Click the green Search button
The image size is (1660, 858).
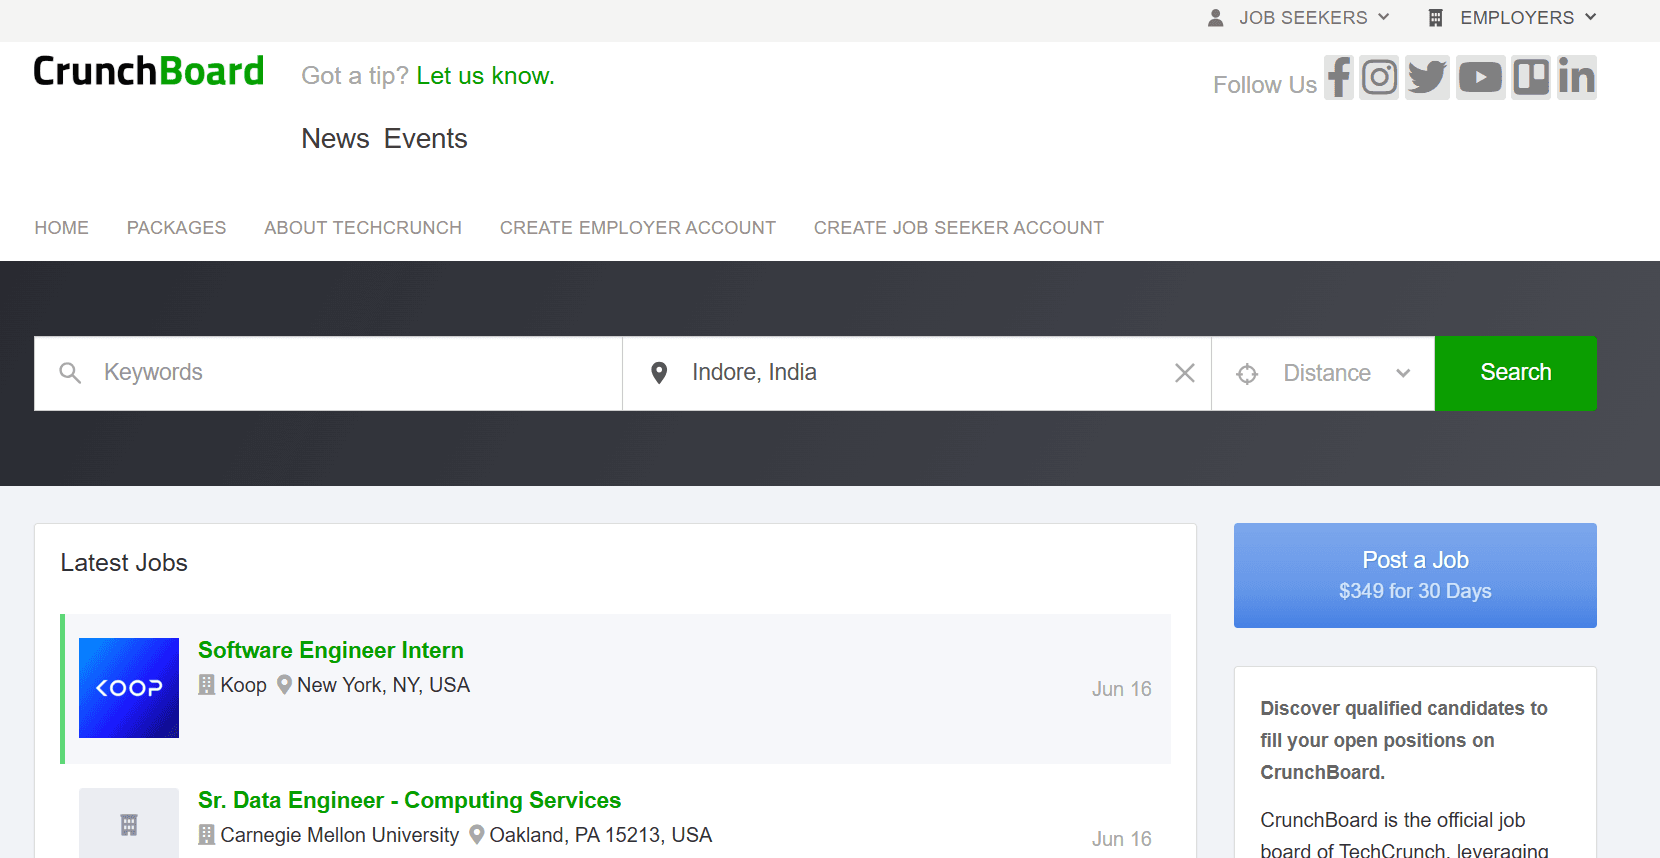(1515, 372)
